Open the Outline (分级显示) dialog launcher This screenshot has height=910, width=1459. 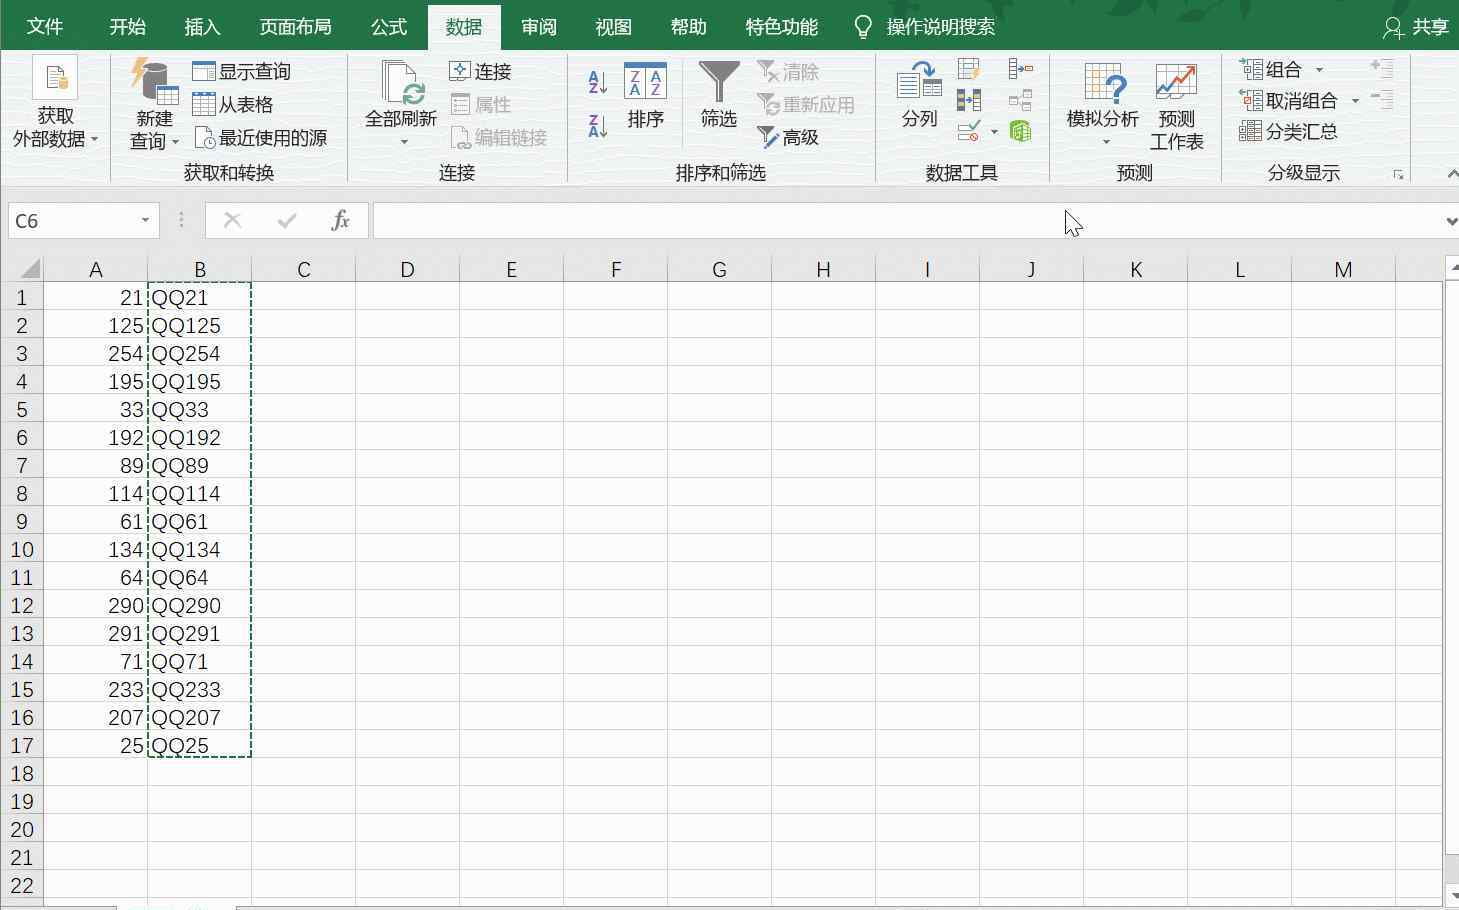(1398, 175)
